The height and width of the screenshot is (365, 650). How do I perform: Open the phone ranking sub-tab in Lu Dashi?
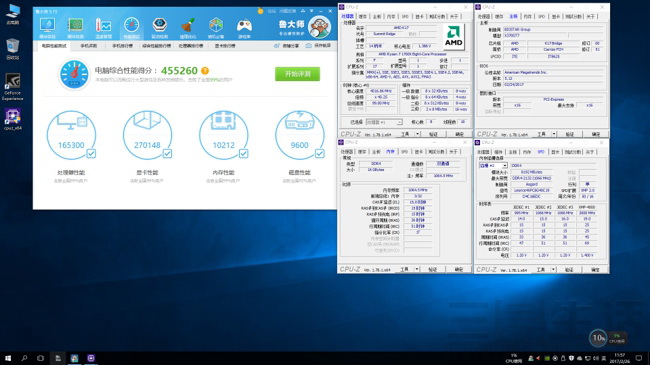(122, 46)
